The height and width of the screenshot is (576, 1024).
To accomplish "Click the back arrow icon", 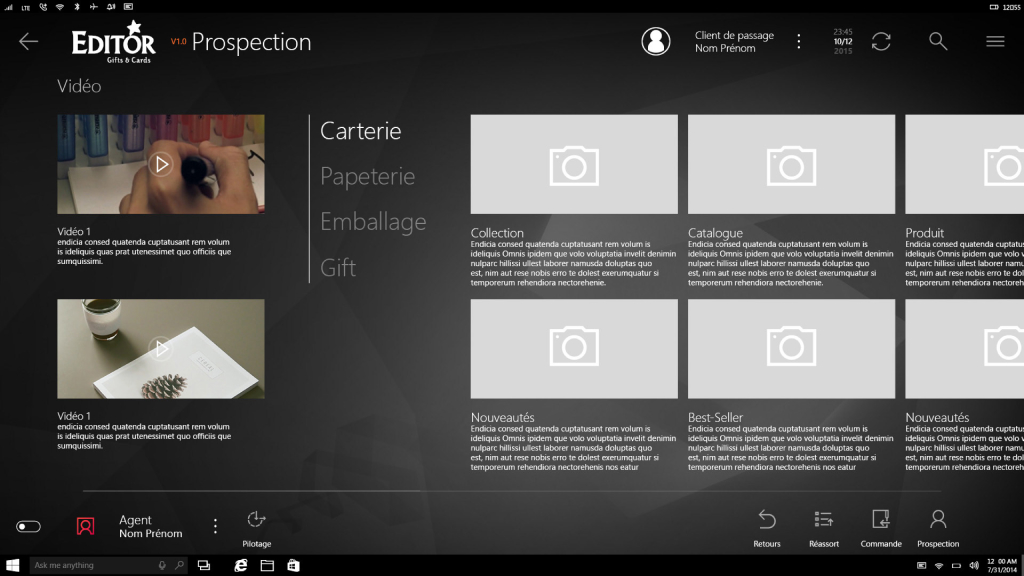I will point(28,41).
